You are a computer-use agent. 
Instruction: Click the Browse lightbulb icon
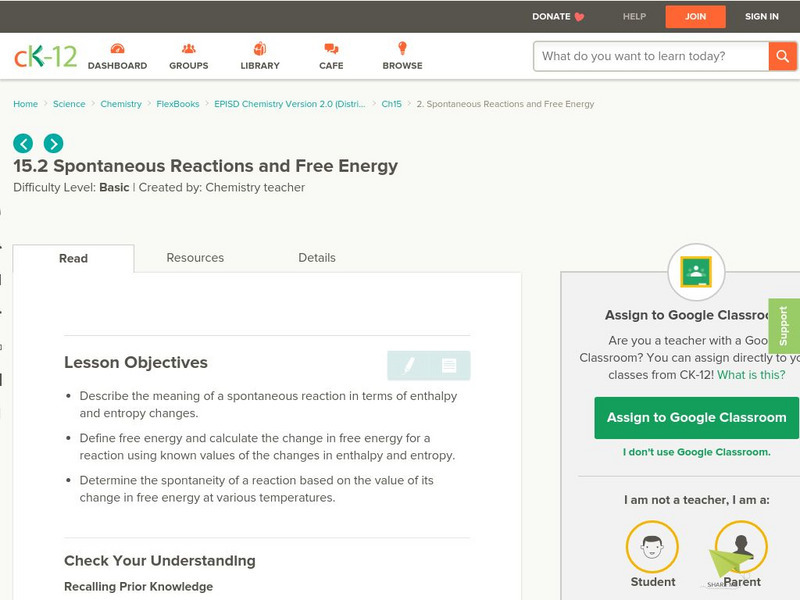tap(401, 47)
